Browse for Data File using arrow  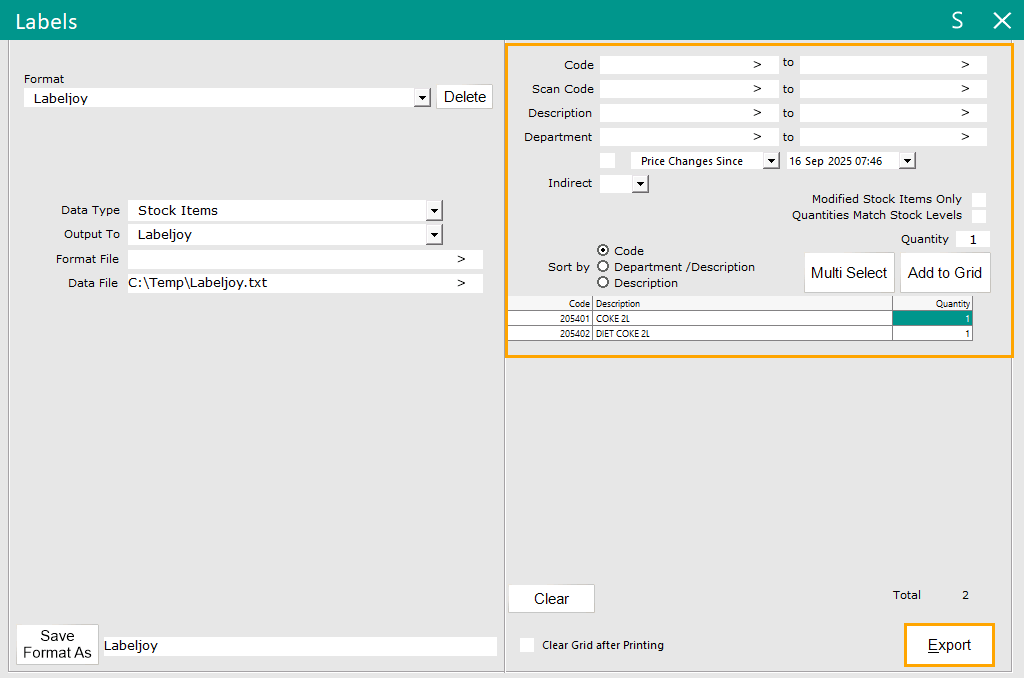pyautogui.click(x=461, y=283)
